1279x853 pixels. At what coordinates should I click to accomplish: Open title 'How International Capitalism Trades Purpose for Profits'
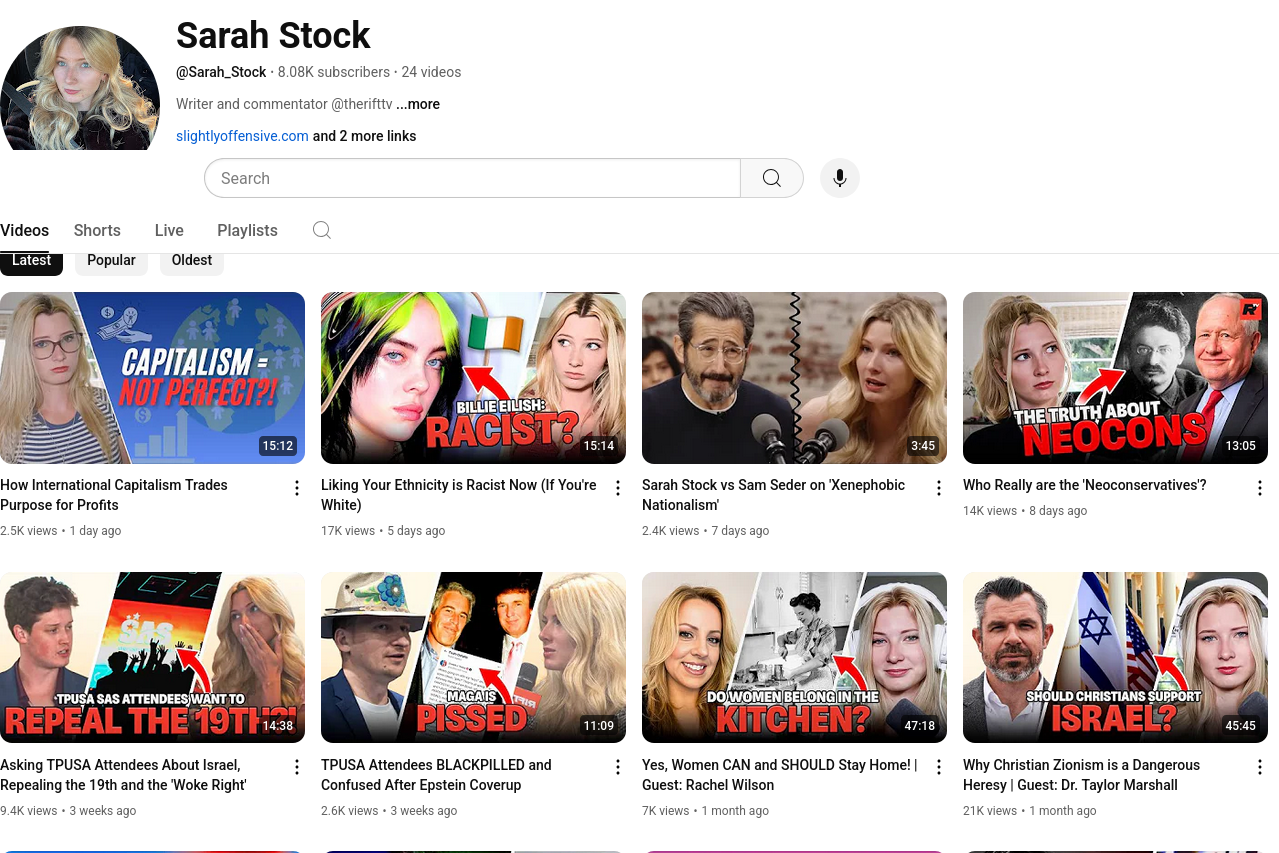point(114,495)
